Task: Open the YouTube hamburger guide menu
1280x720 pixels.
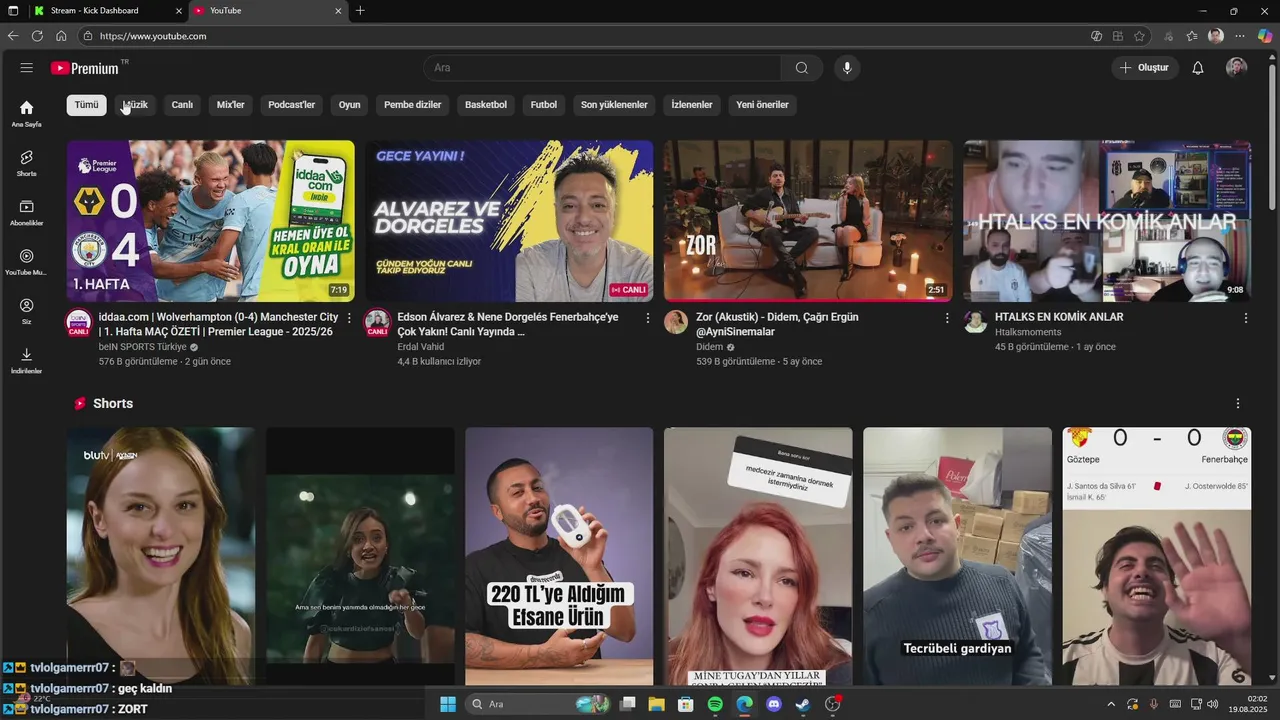Action: pos(27,68)
